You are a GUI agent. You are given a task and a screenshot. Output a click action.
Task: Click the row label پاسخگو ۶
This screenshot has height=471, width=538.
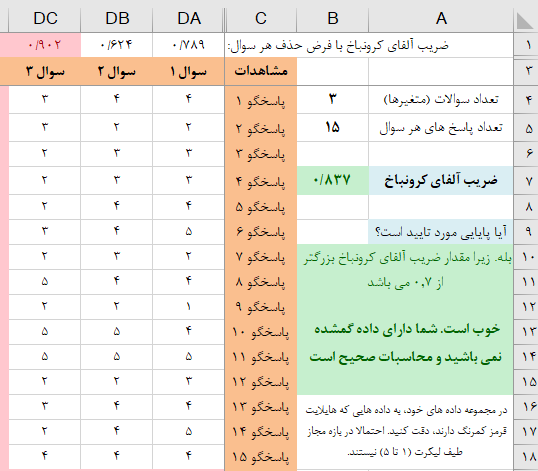point(261,232)
